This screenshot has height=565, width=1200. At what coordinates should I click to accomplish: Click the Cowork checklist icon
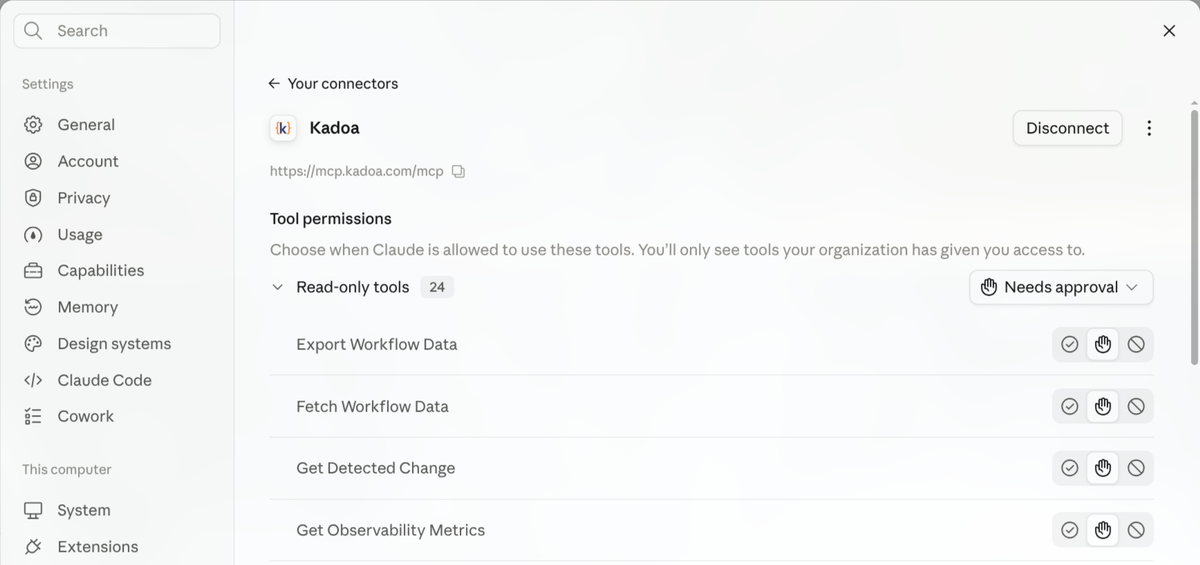point(33,416)
